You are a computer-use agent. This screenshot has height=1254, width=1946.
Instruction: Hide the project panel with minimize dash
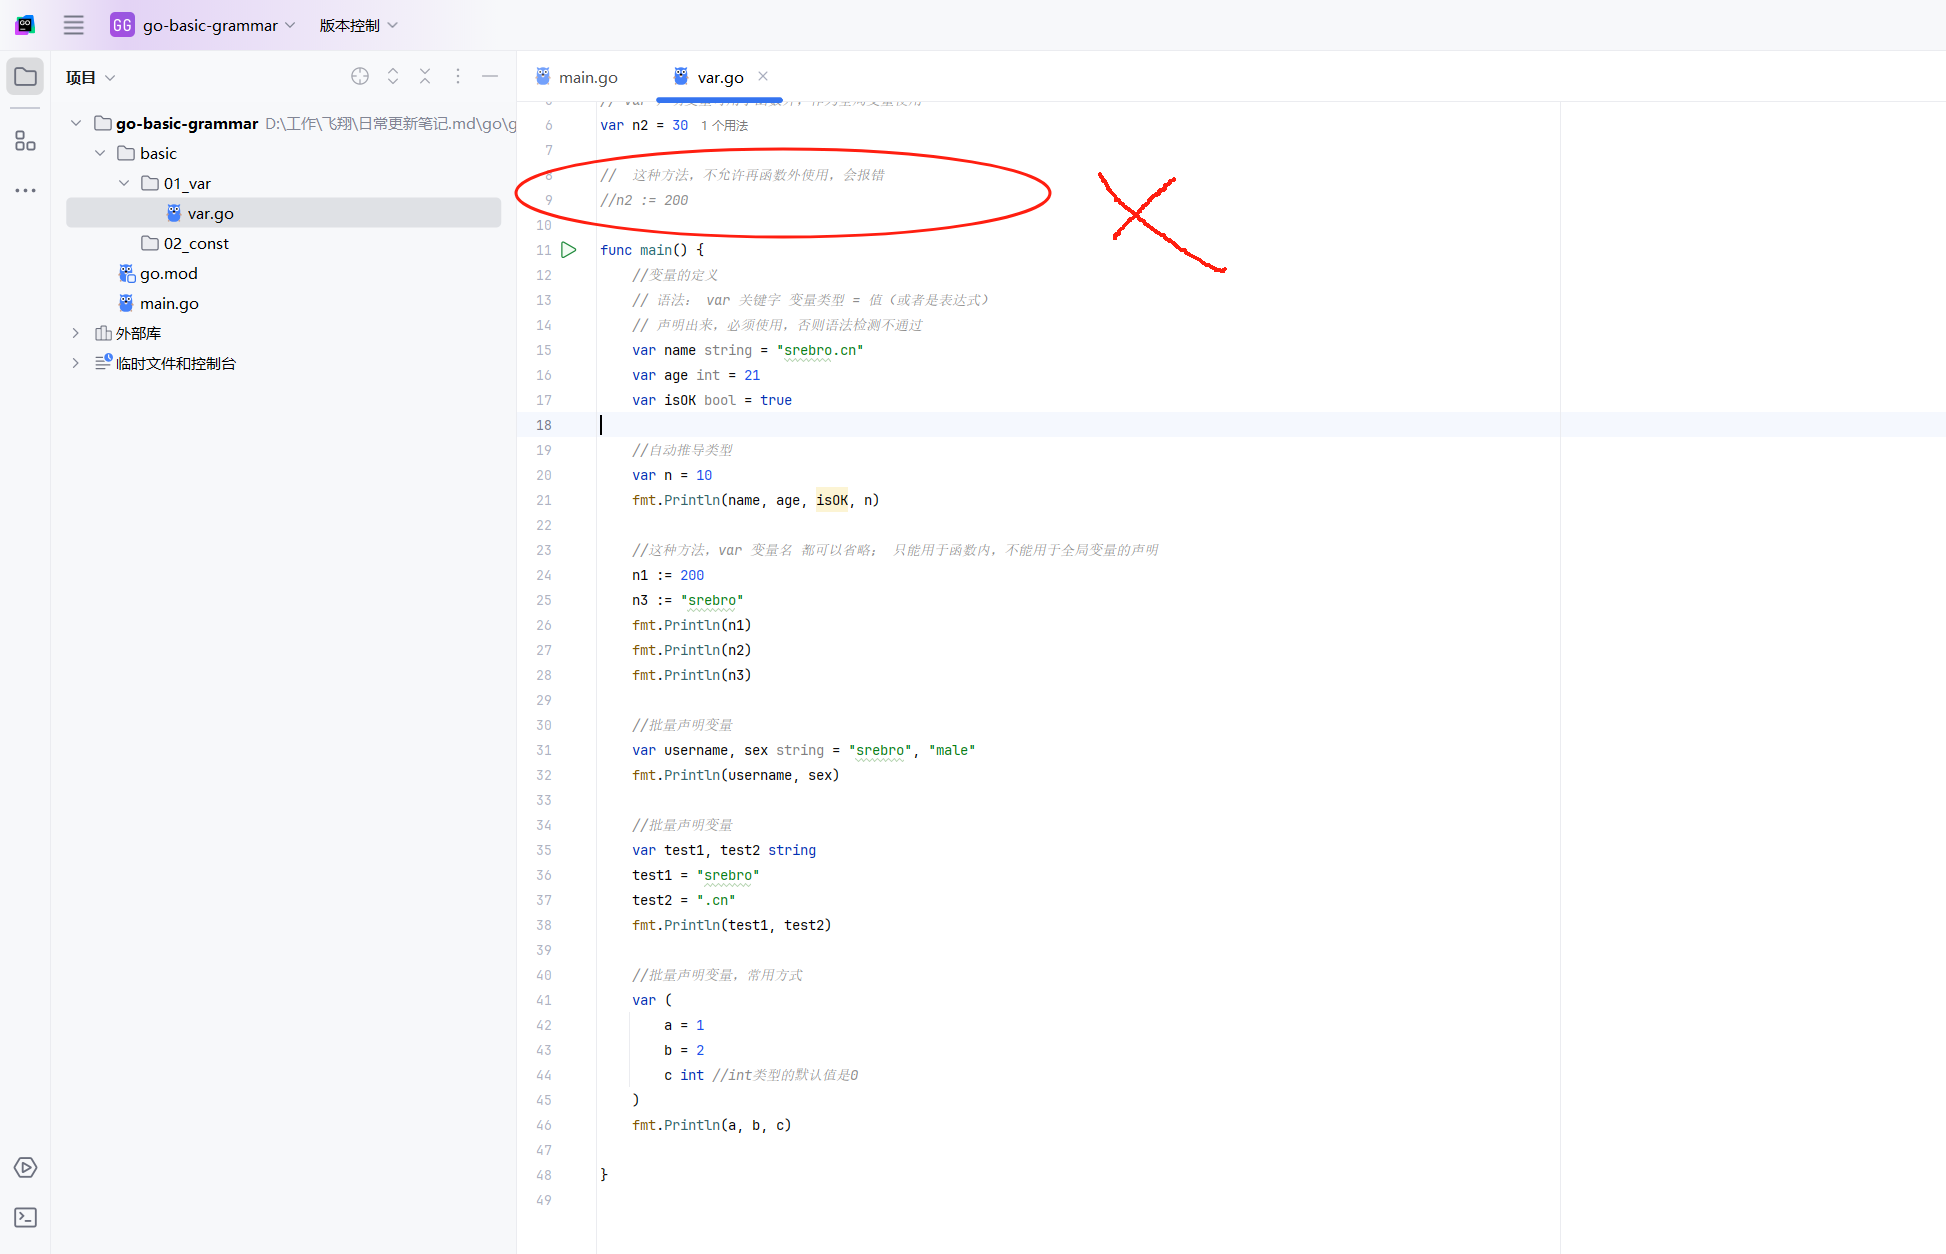click(490, 76)
